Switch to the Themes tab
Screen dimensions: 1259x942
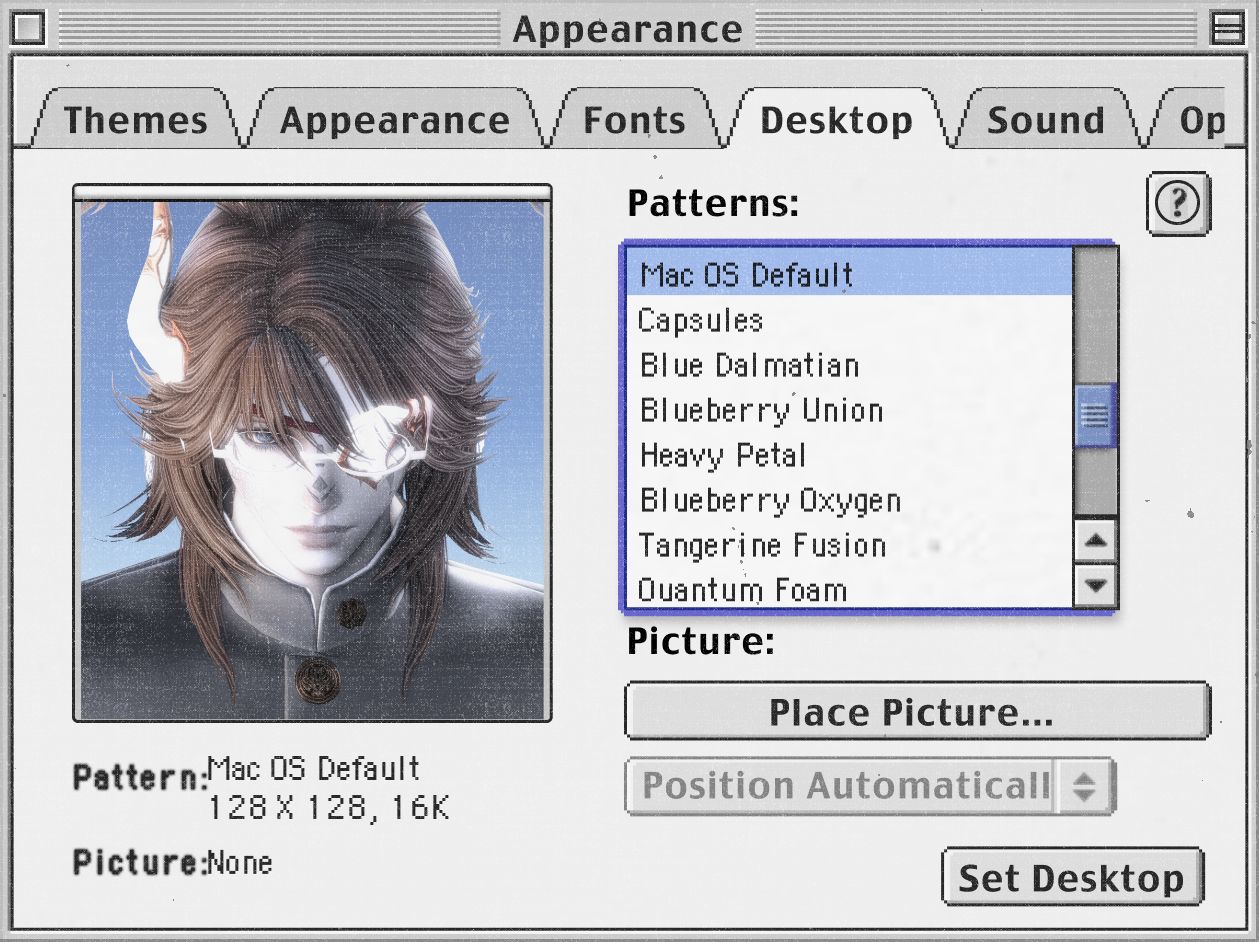click(x=136, y=120)
